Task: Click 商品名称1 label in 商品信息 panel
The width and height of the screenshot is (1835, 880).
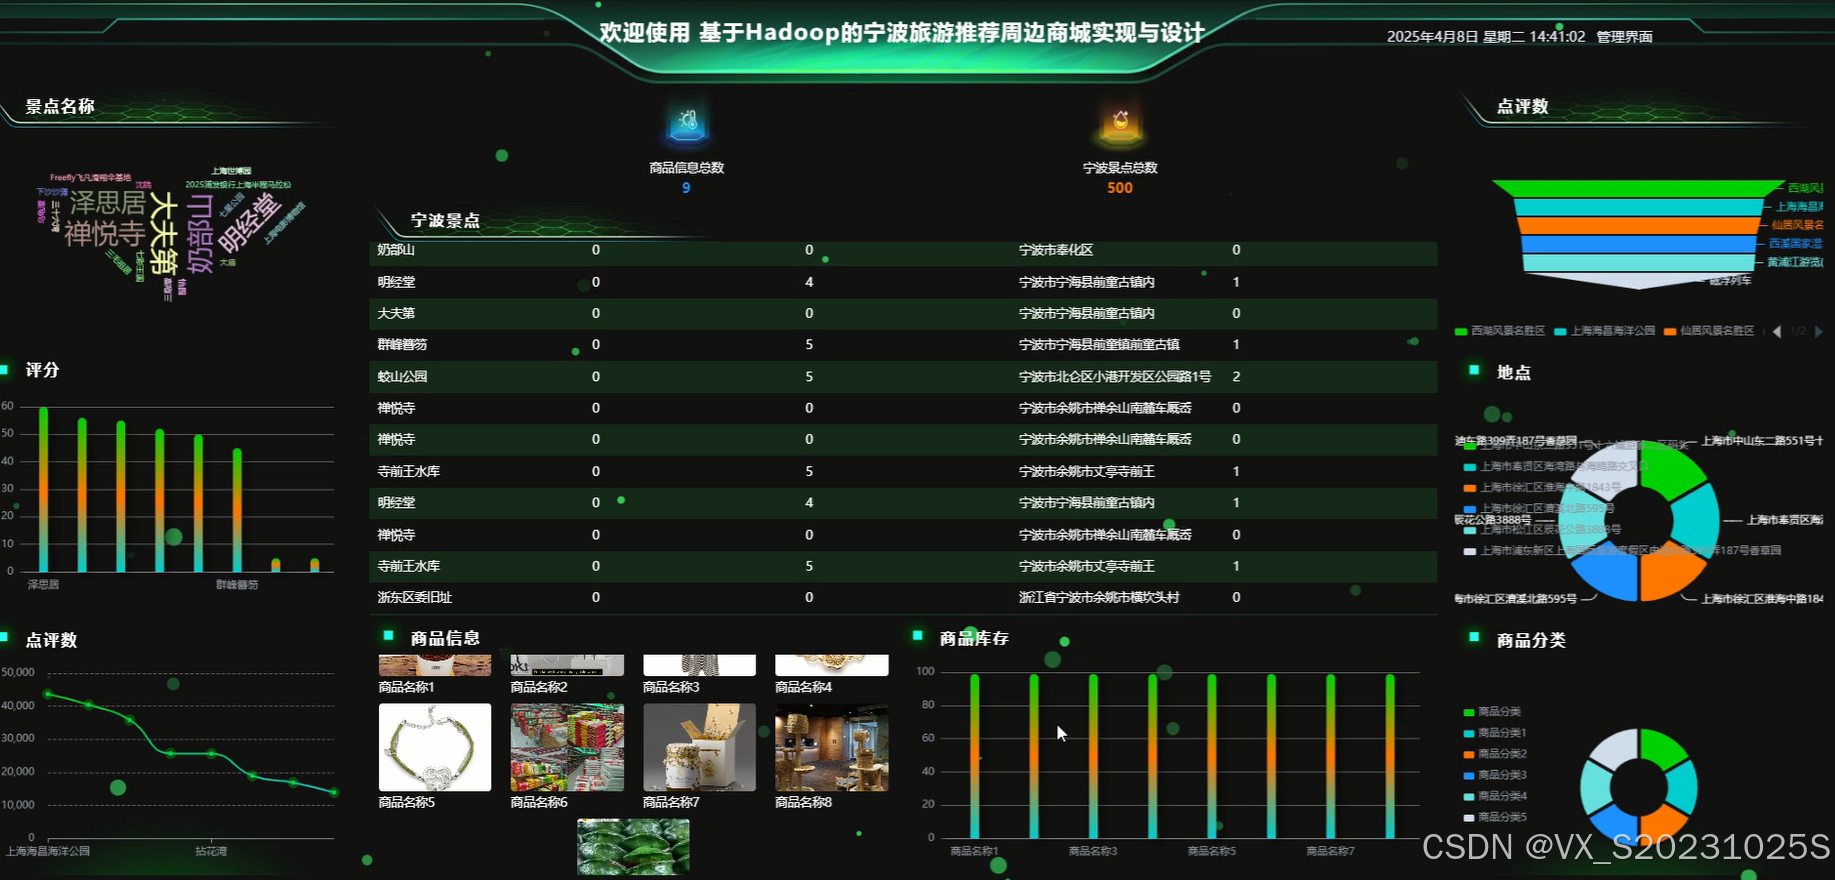Action: click(x=406, y=687)
